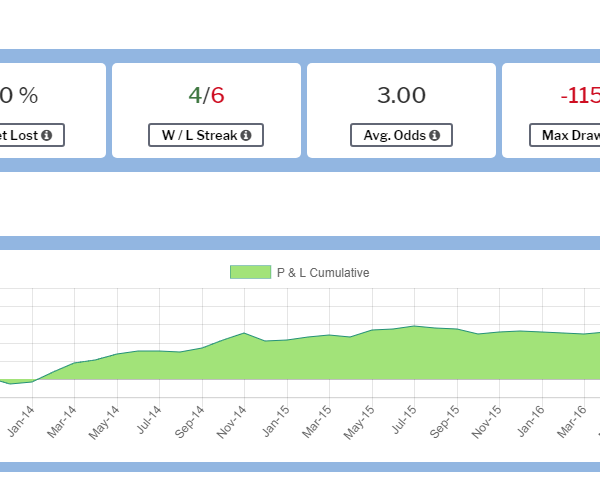Click the May-15 axis label
Image resolution: width=600 pixels, height=487 pixels.
(x=359, y=422)
